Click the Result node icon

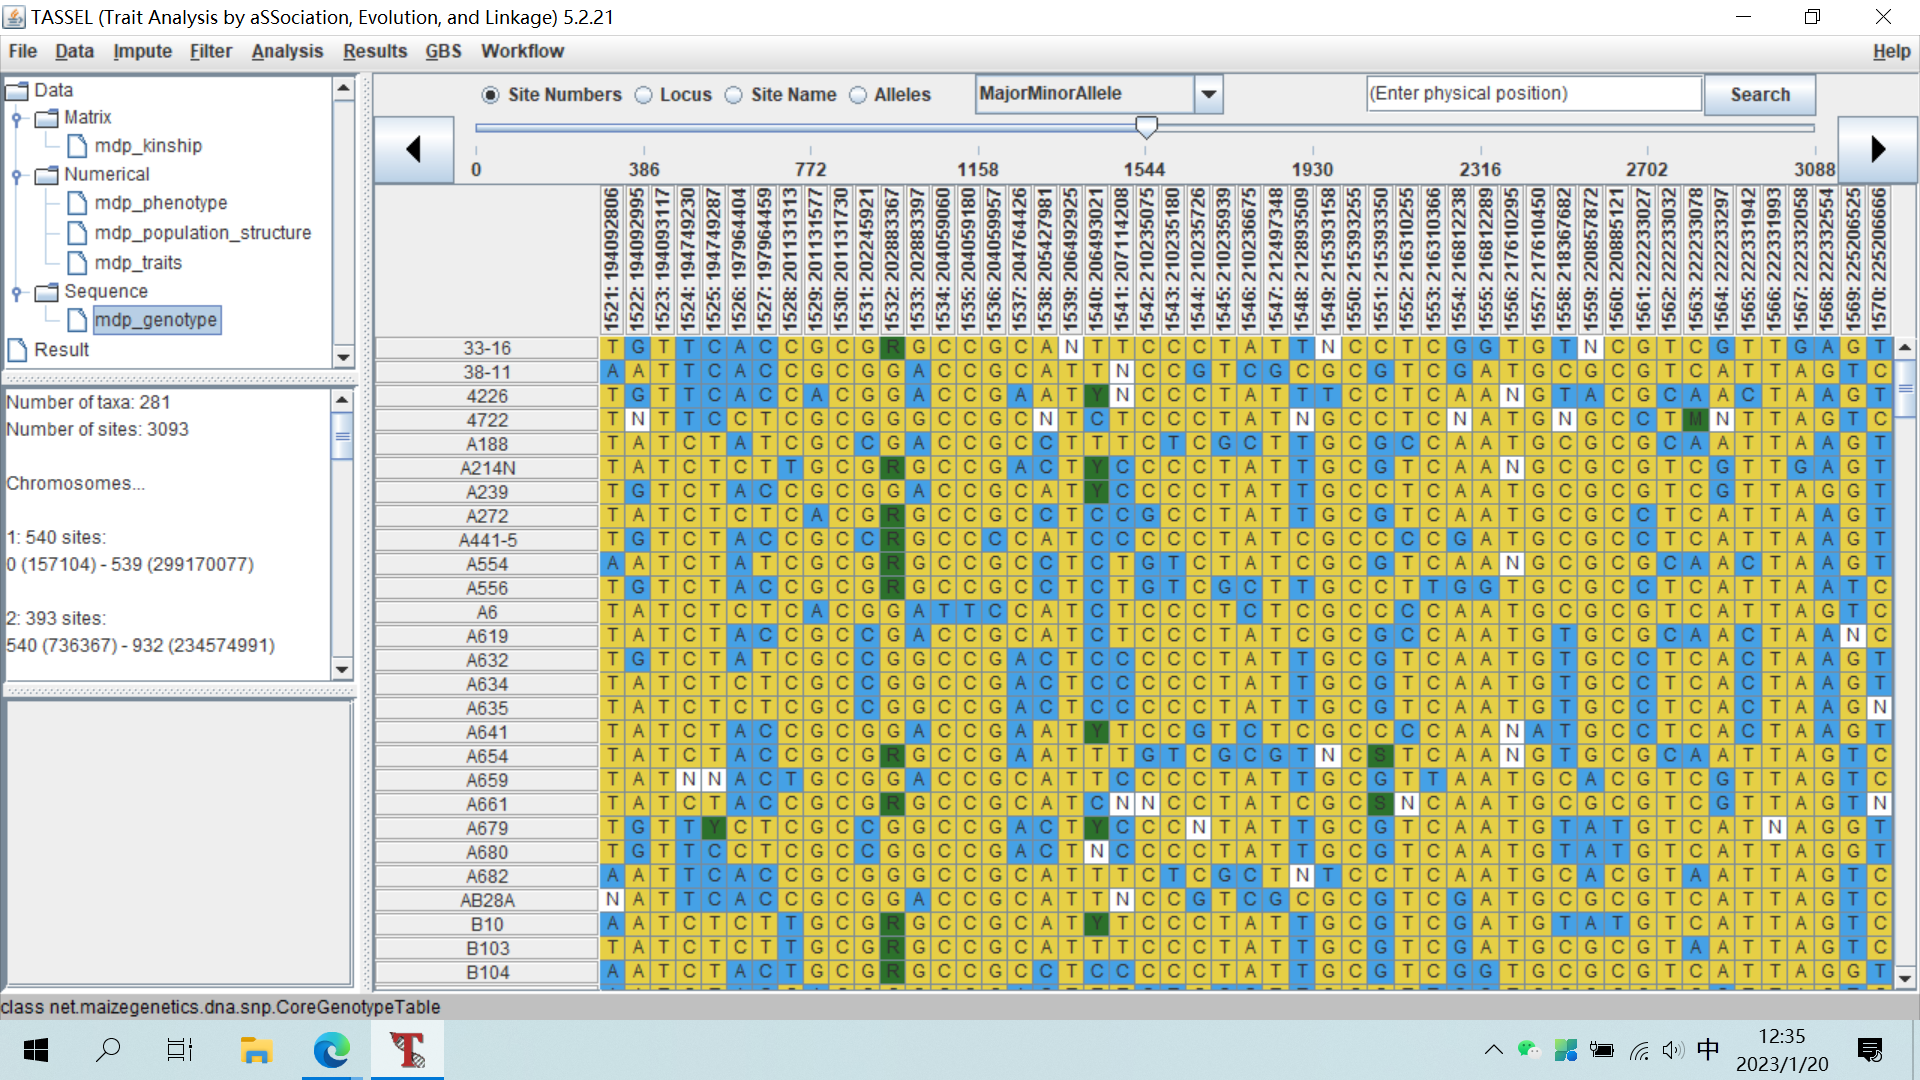17,350
